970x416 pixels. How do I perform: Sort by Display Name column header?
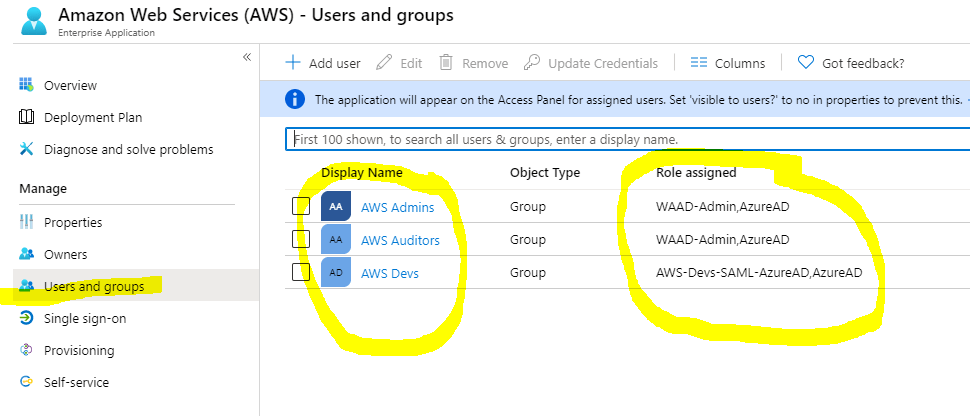[x=362, y=173]
